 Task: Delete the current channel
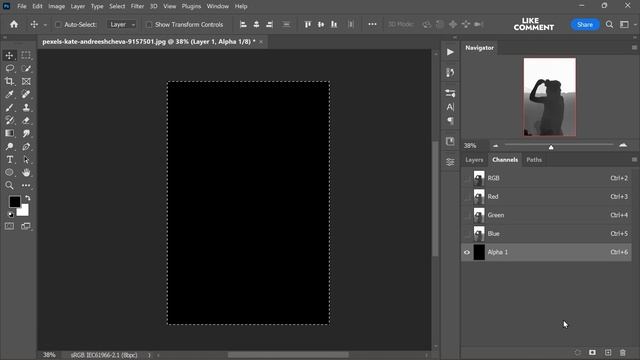[622, 352]
